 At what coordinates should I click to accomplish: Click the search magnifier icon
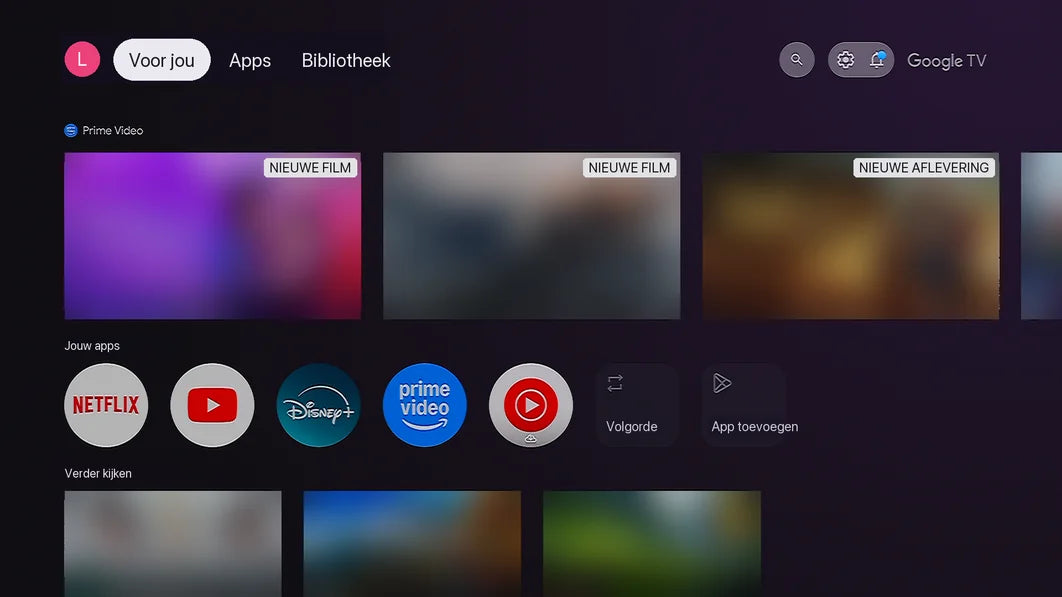tap(796, 60)
